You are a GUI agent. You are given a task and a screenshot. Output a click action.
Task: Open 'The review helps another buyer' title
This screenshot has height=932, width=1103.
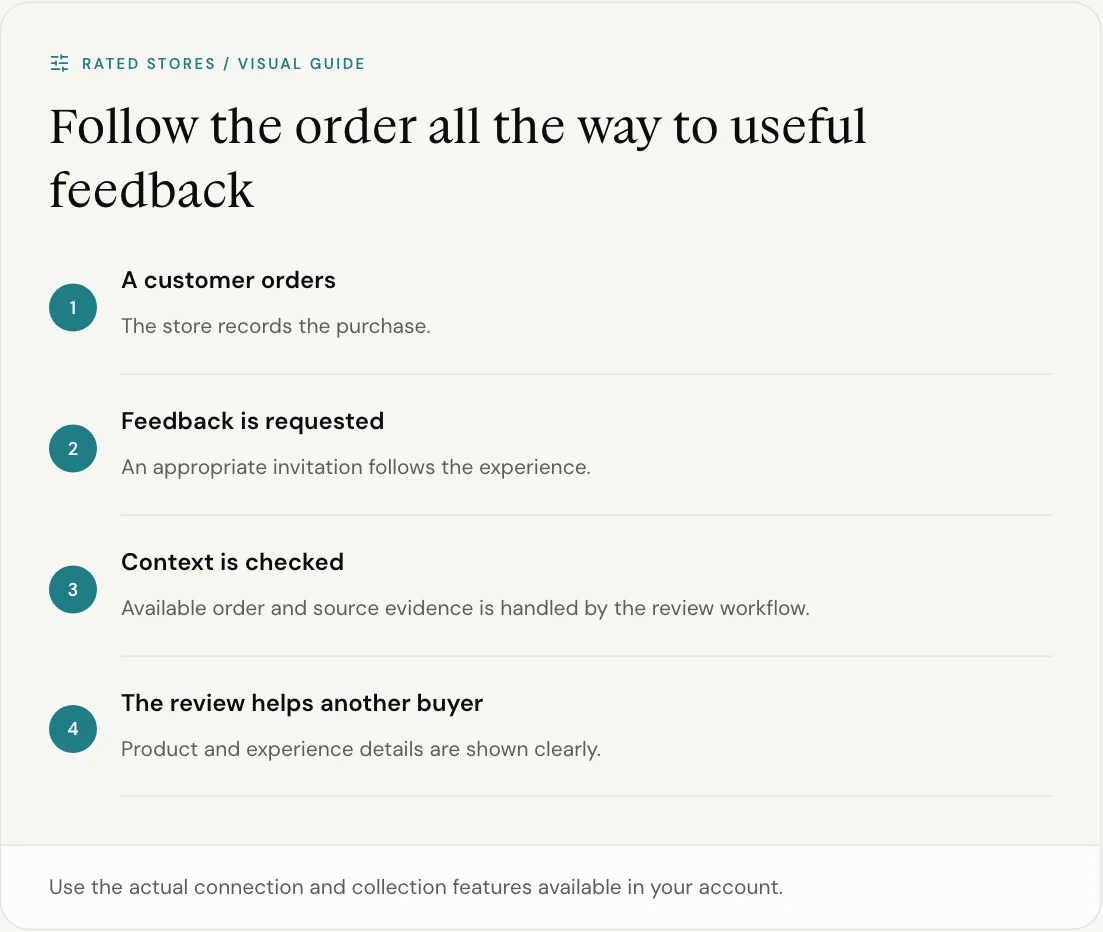pyautogui.click(x=302, y=703)
